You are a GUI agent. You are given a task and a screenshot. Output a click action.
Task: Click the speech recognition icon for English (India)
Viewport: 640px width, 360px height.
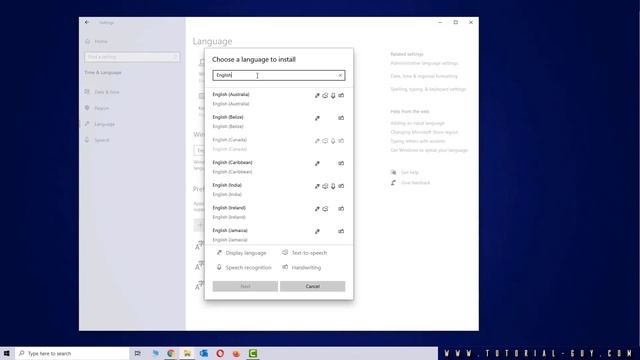tap(333, 186)
